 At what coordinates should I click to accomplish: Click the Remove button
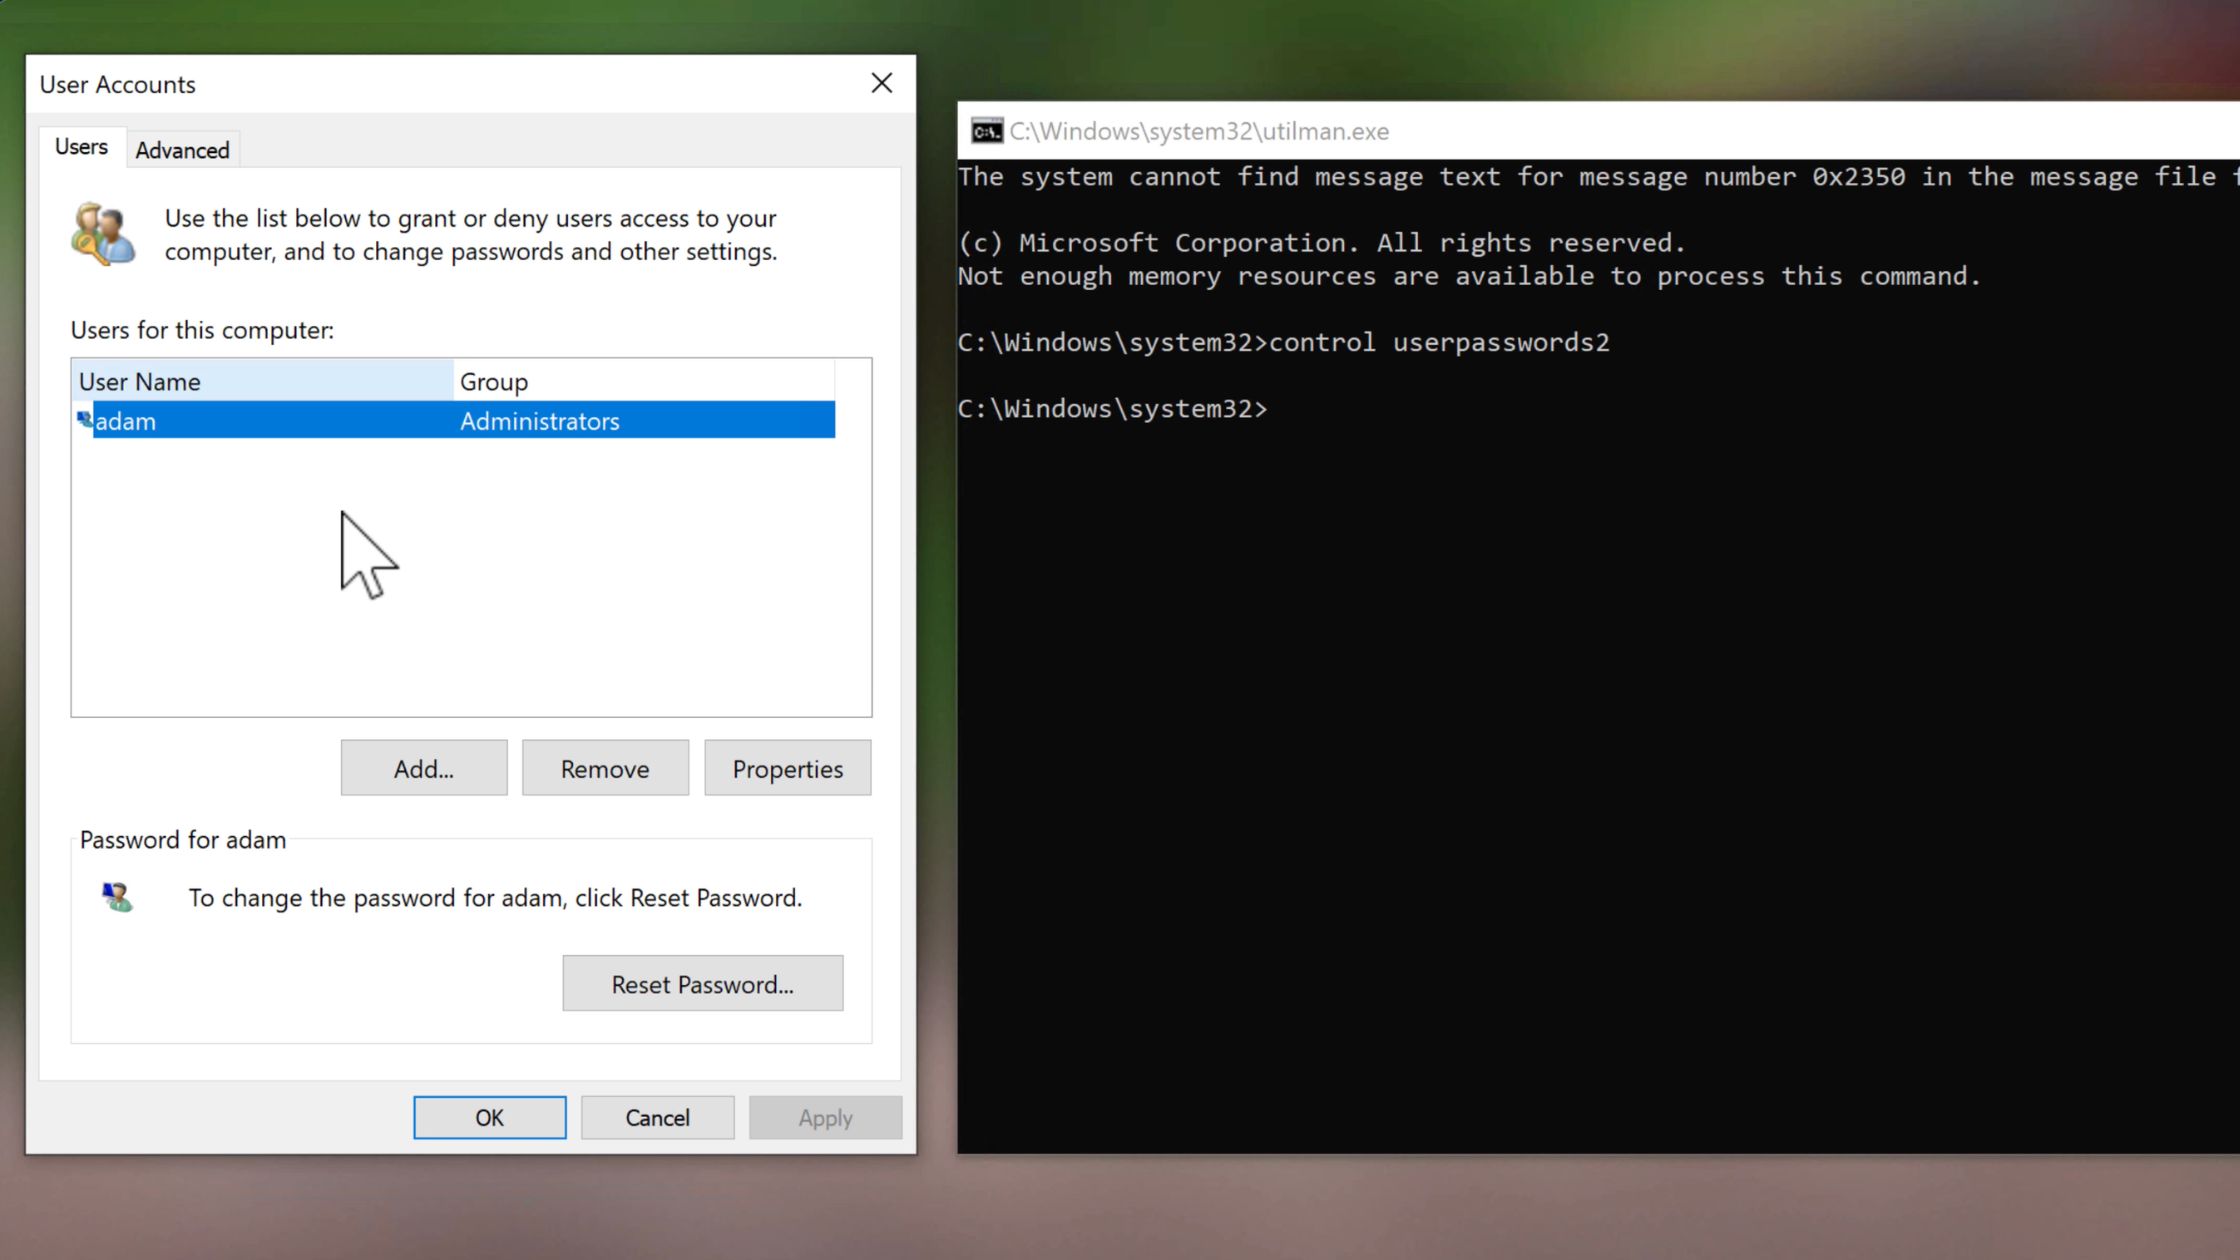click(x=605, y=768)
